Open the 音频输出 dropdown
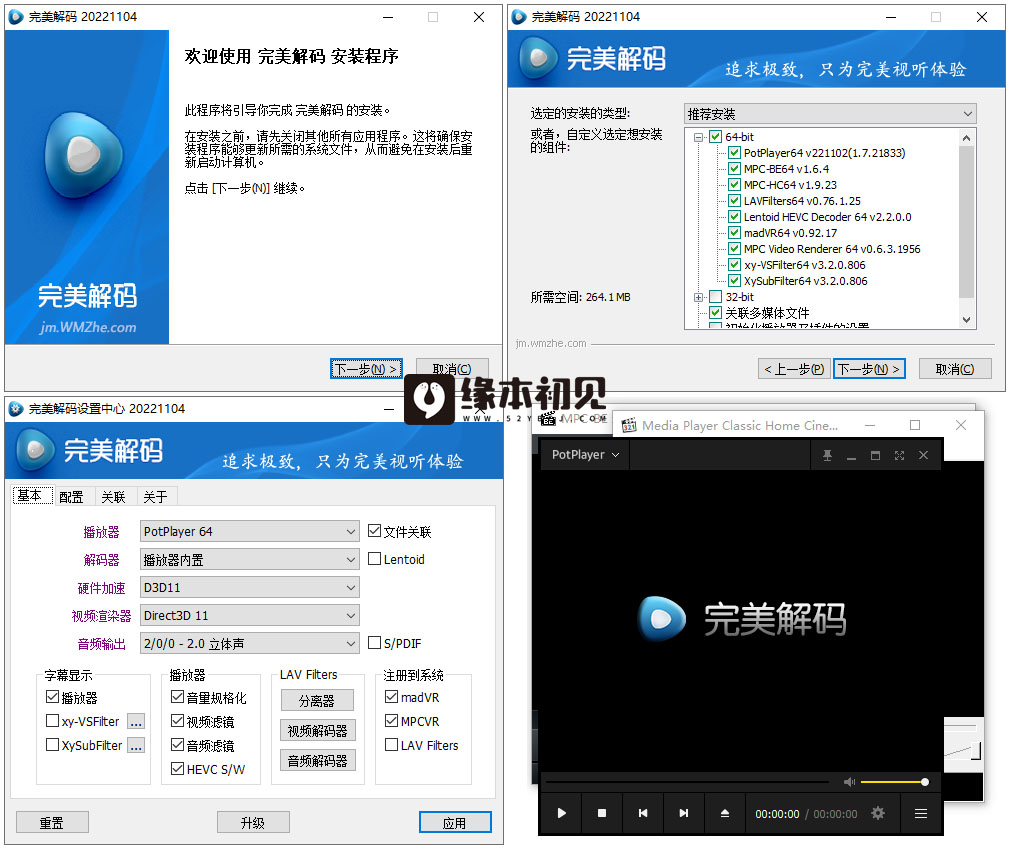The width and height of the screenshot is (1010, 850). click(249, 643)
